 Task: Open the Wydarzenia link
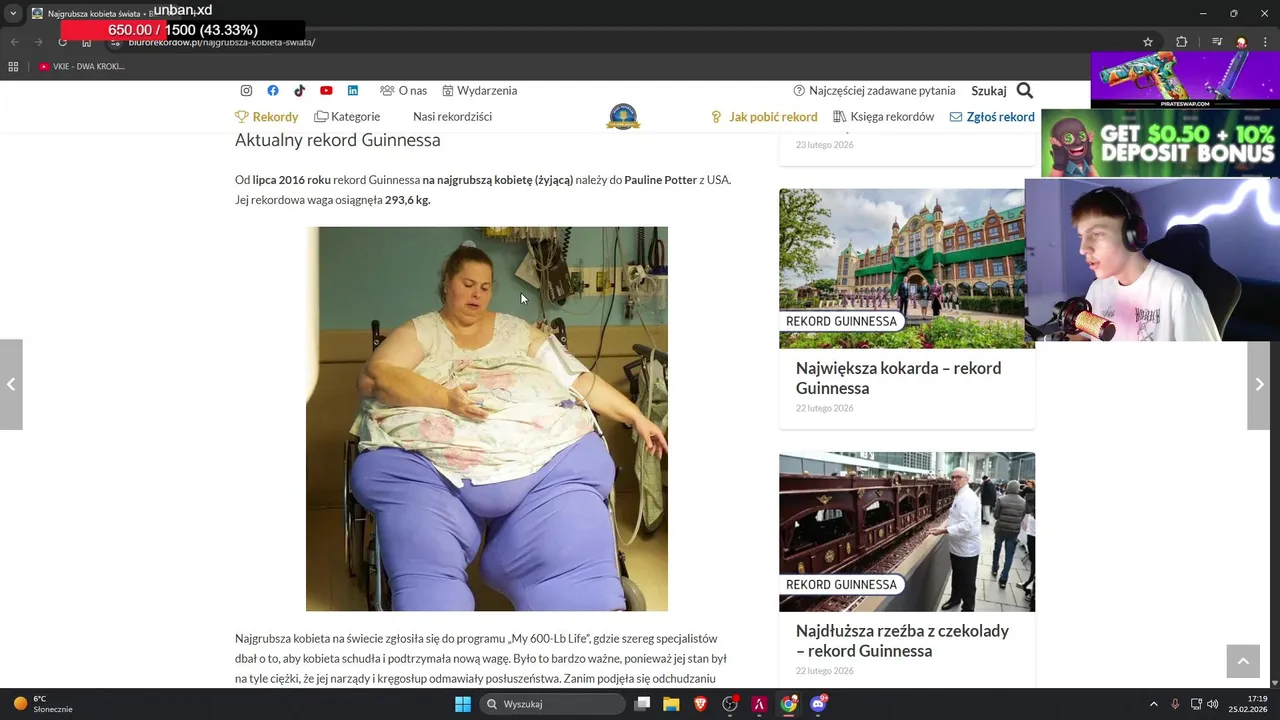pos(480,91)
